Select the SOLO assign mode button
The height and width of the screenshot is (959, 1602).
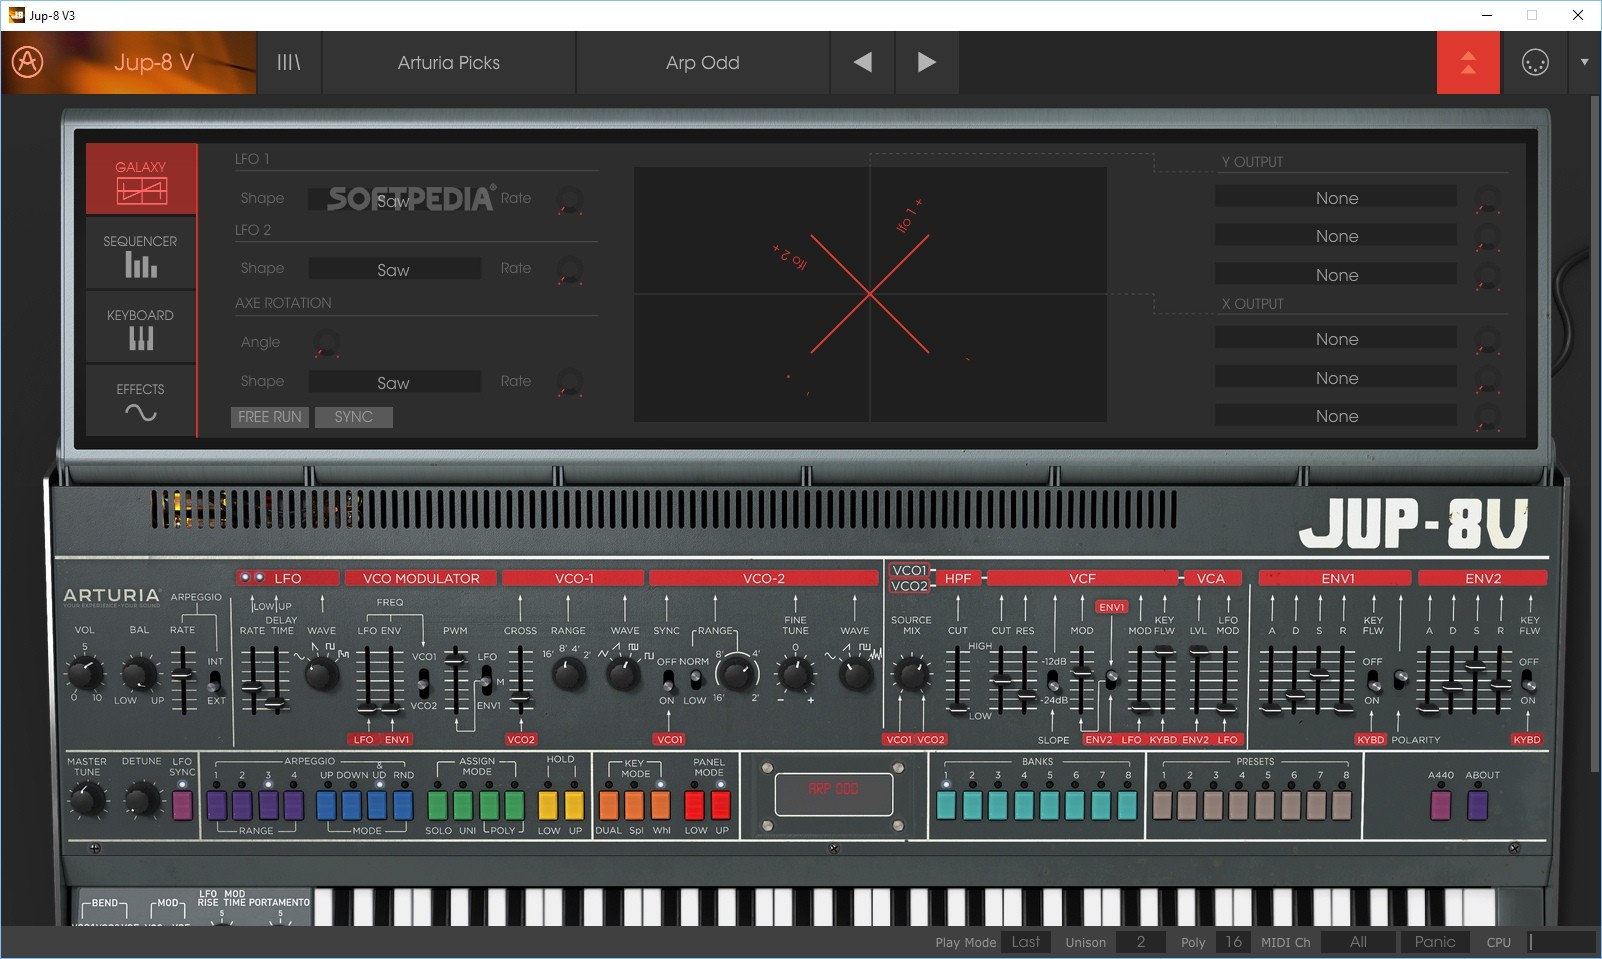437,805
